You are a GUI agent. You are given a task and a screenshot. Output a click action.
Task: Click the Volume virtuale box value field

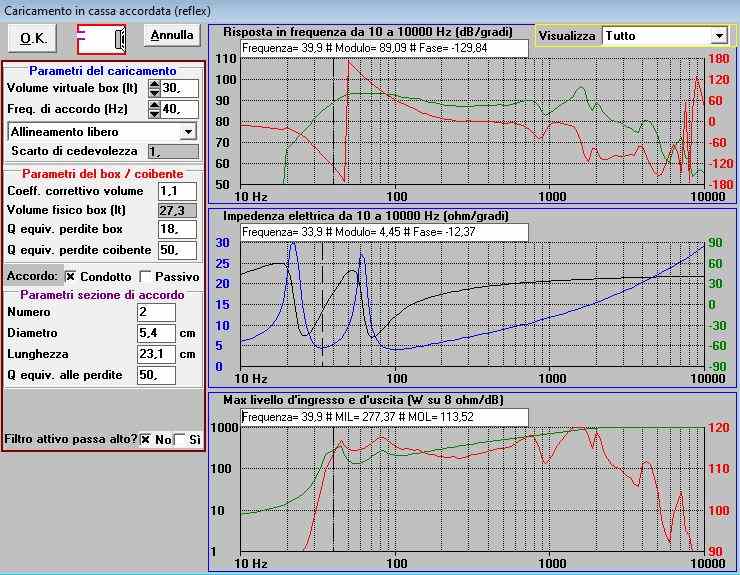pyautogui.click(x=179, y=88)
